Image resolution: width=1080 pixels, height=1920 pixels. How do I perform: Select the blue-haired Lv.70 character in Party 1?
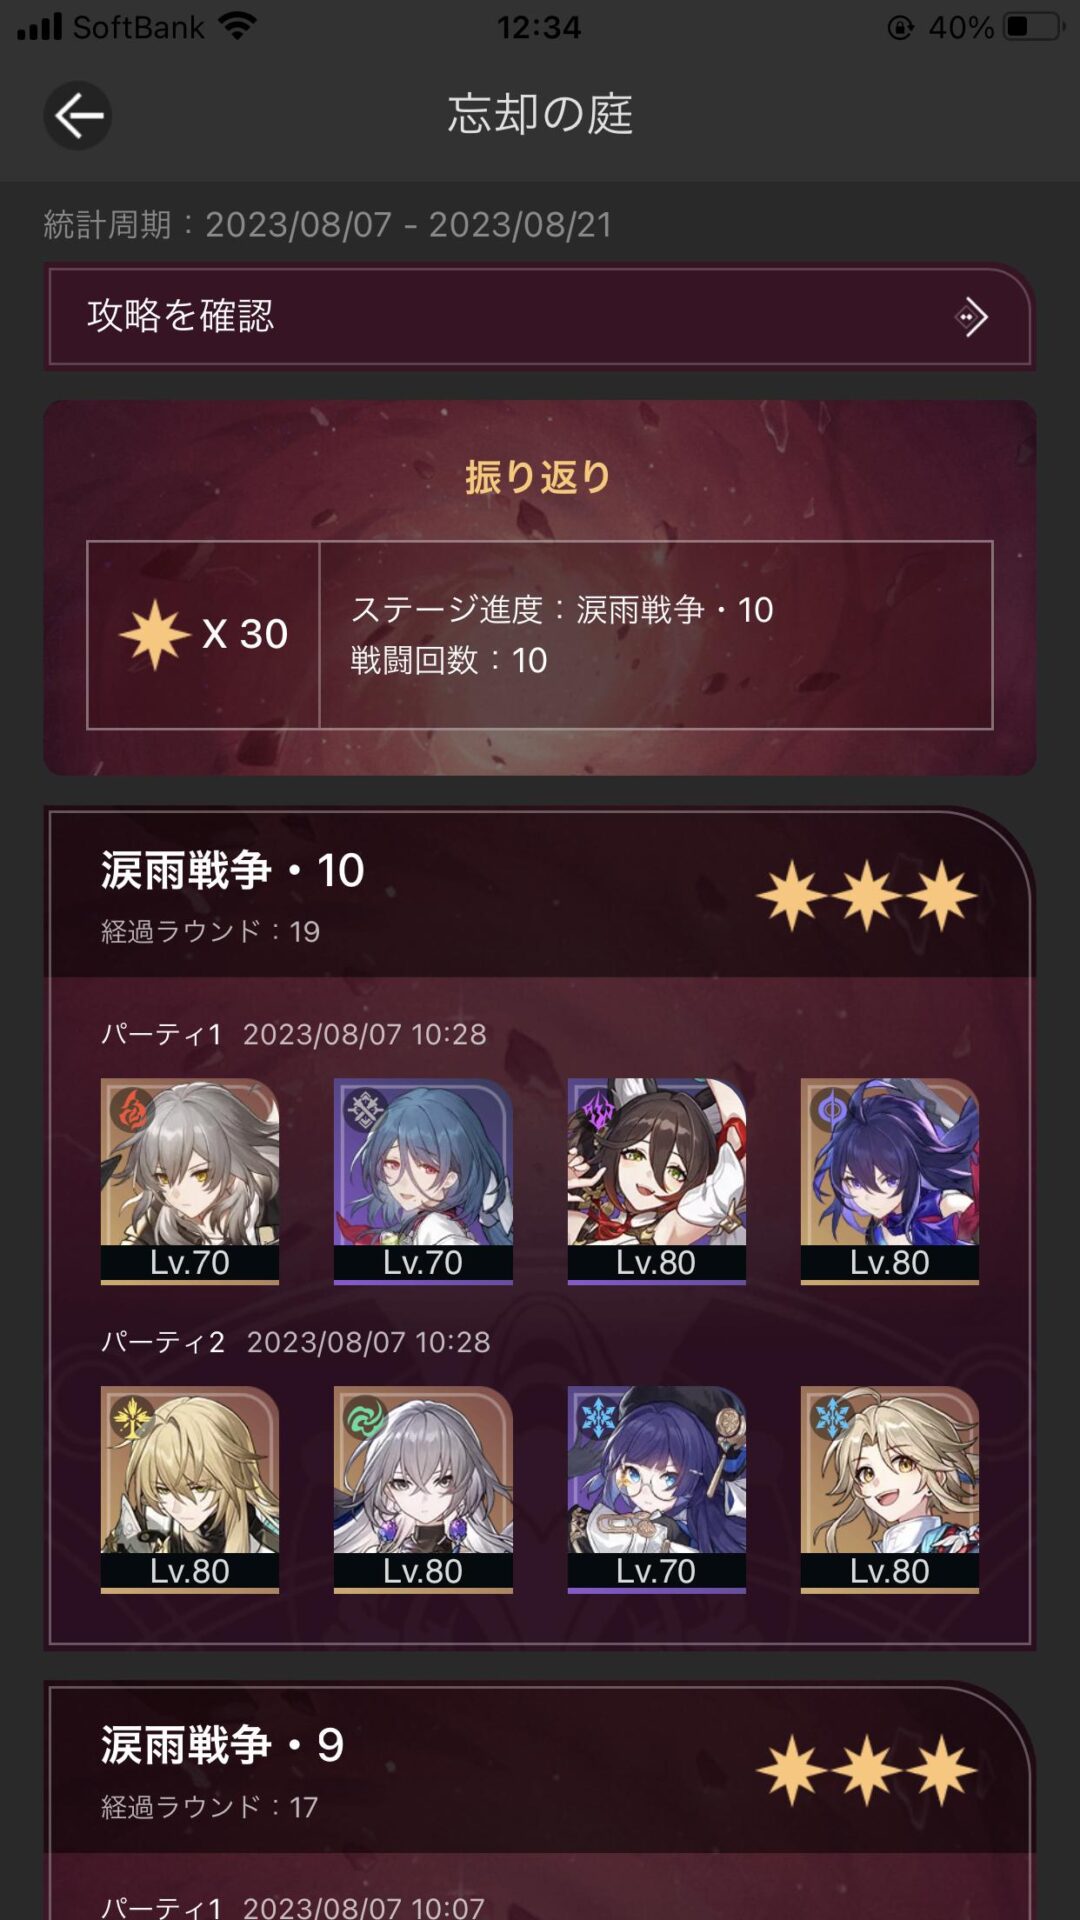pyautogui.click(x=423, y=1181)
